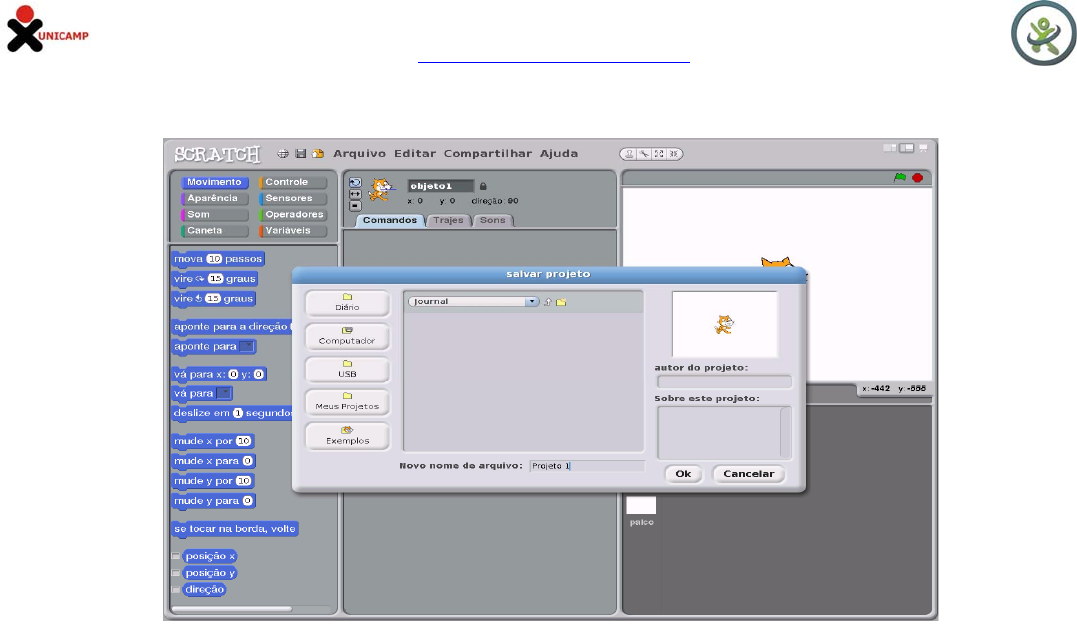Image resolution: width=1077 pixels, height=625 pixels.
Task: Open the Computador folder shortcut
Action: click(x=347, y=337)
